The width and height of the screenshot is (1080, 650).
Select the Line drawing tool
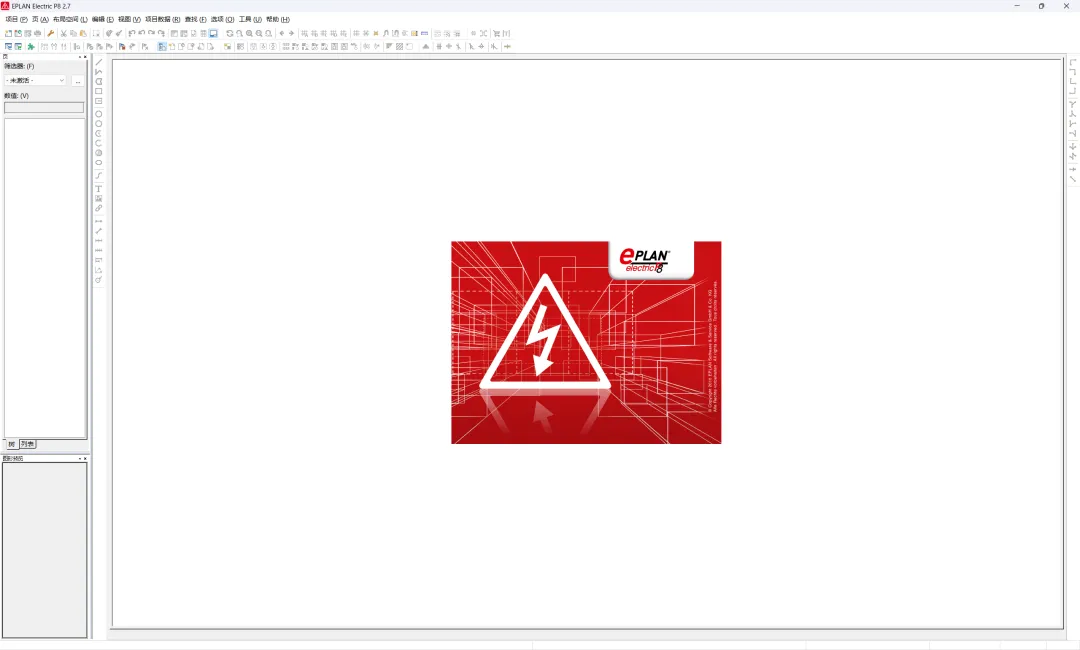(98, 62)
